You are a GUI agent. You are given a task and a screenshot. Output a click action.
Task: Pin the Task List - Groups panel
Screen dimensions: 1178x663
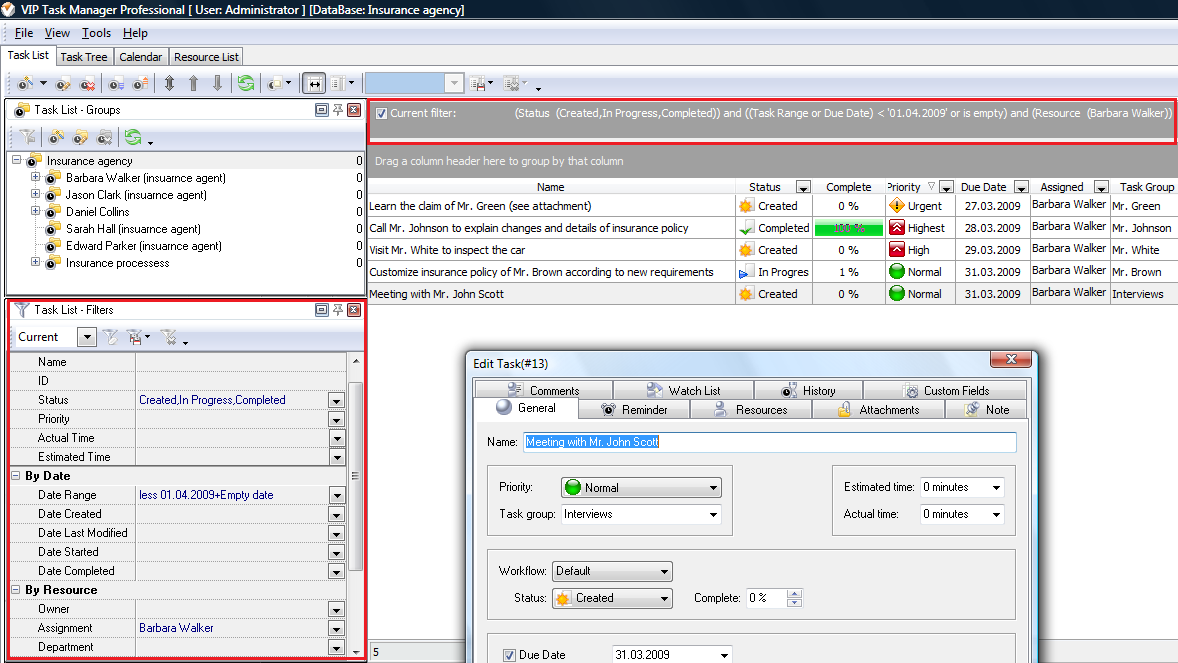[x=338, y=110]
